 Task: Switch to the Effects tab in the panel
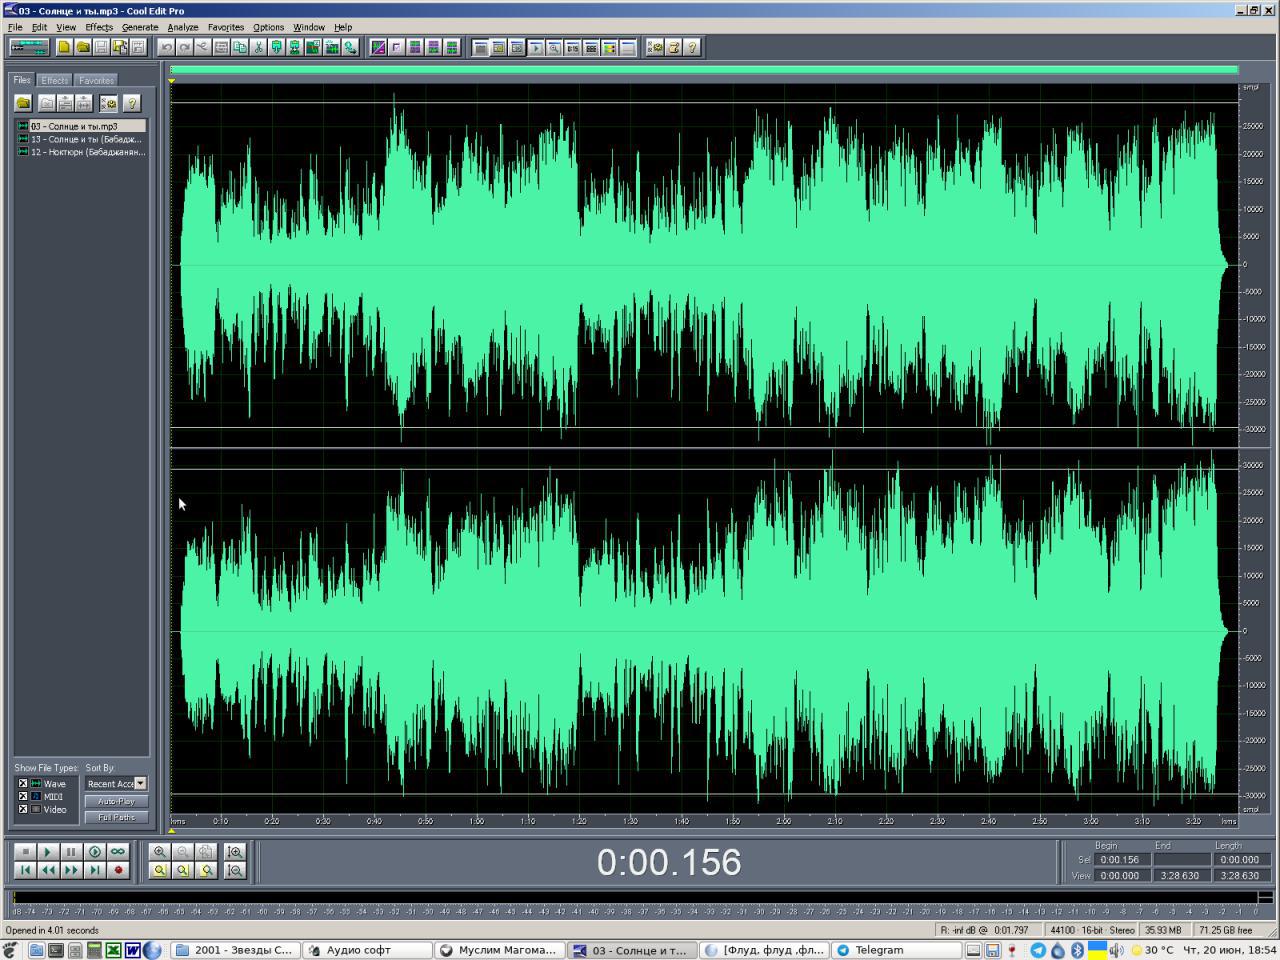pos(55,80)
